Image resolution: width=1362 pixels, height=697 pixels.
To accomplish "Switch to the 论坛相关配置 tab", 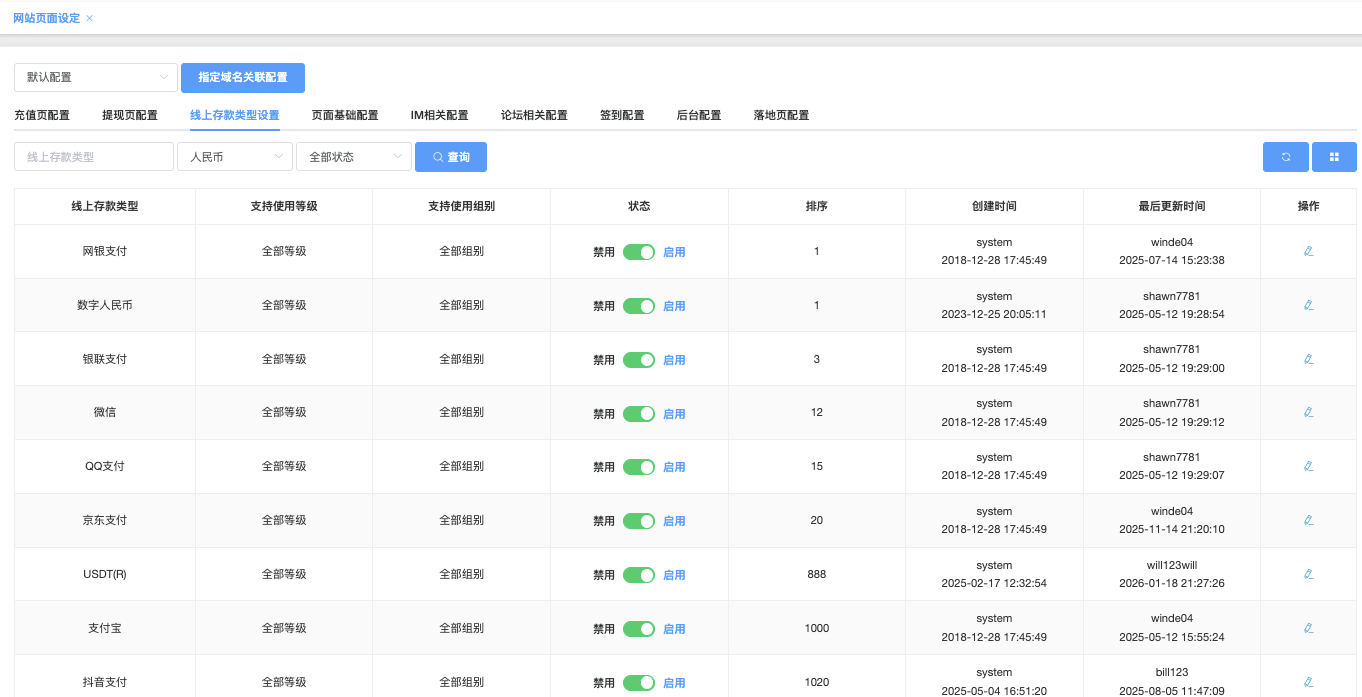I will click(534, 115).
